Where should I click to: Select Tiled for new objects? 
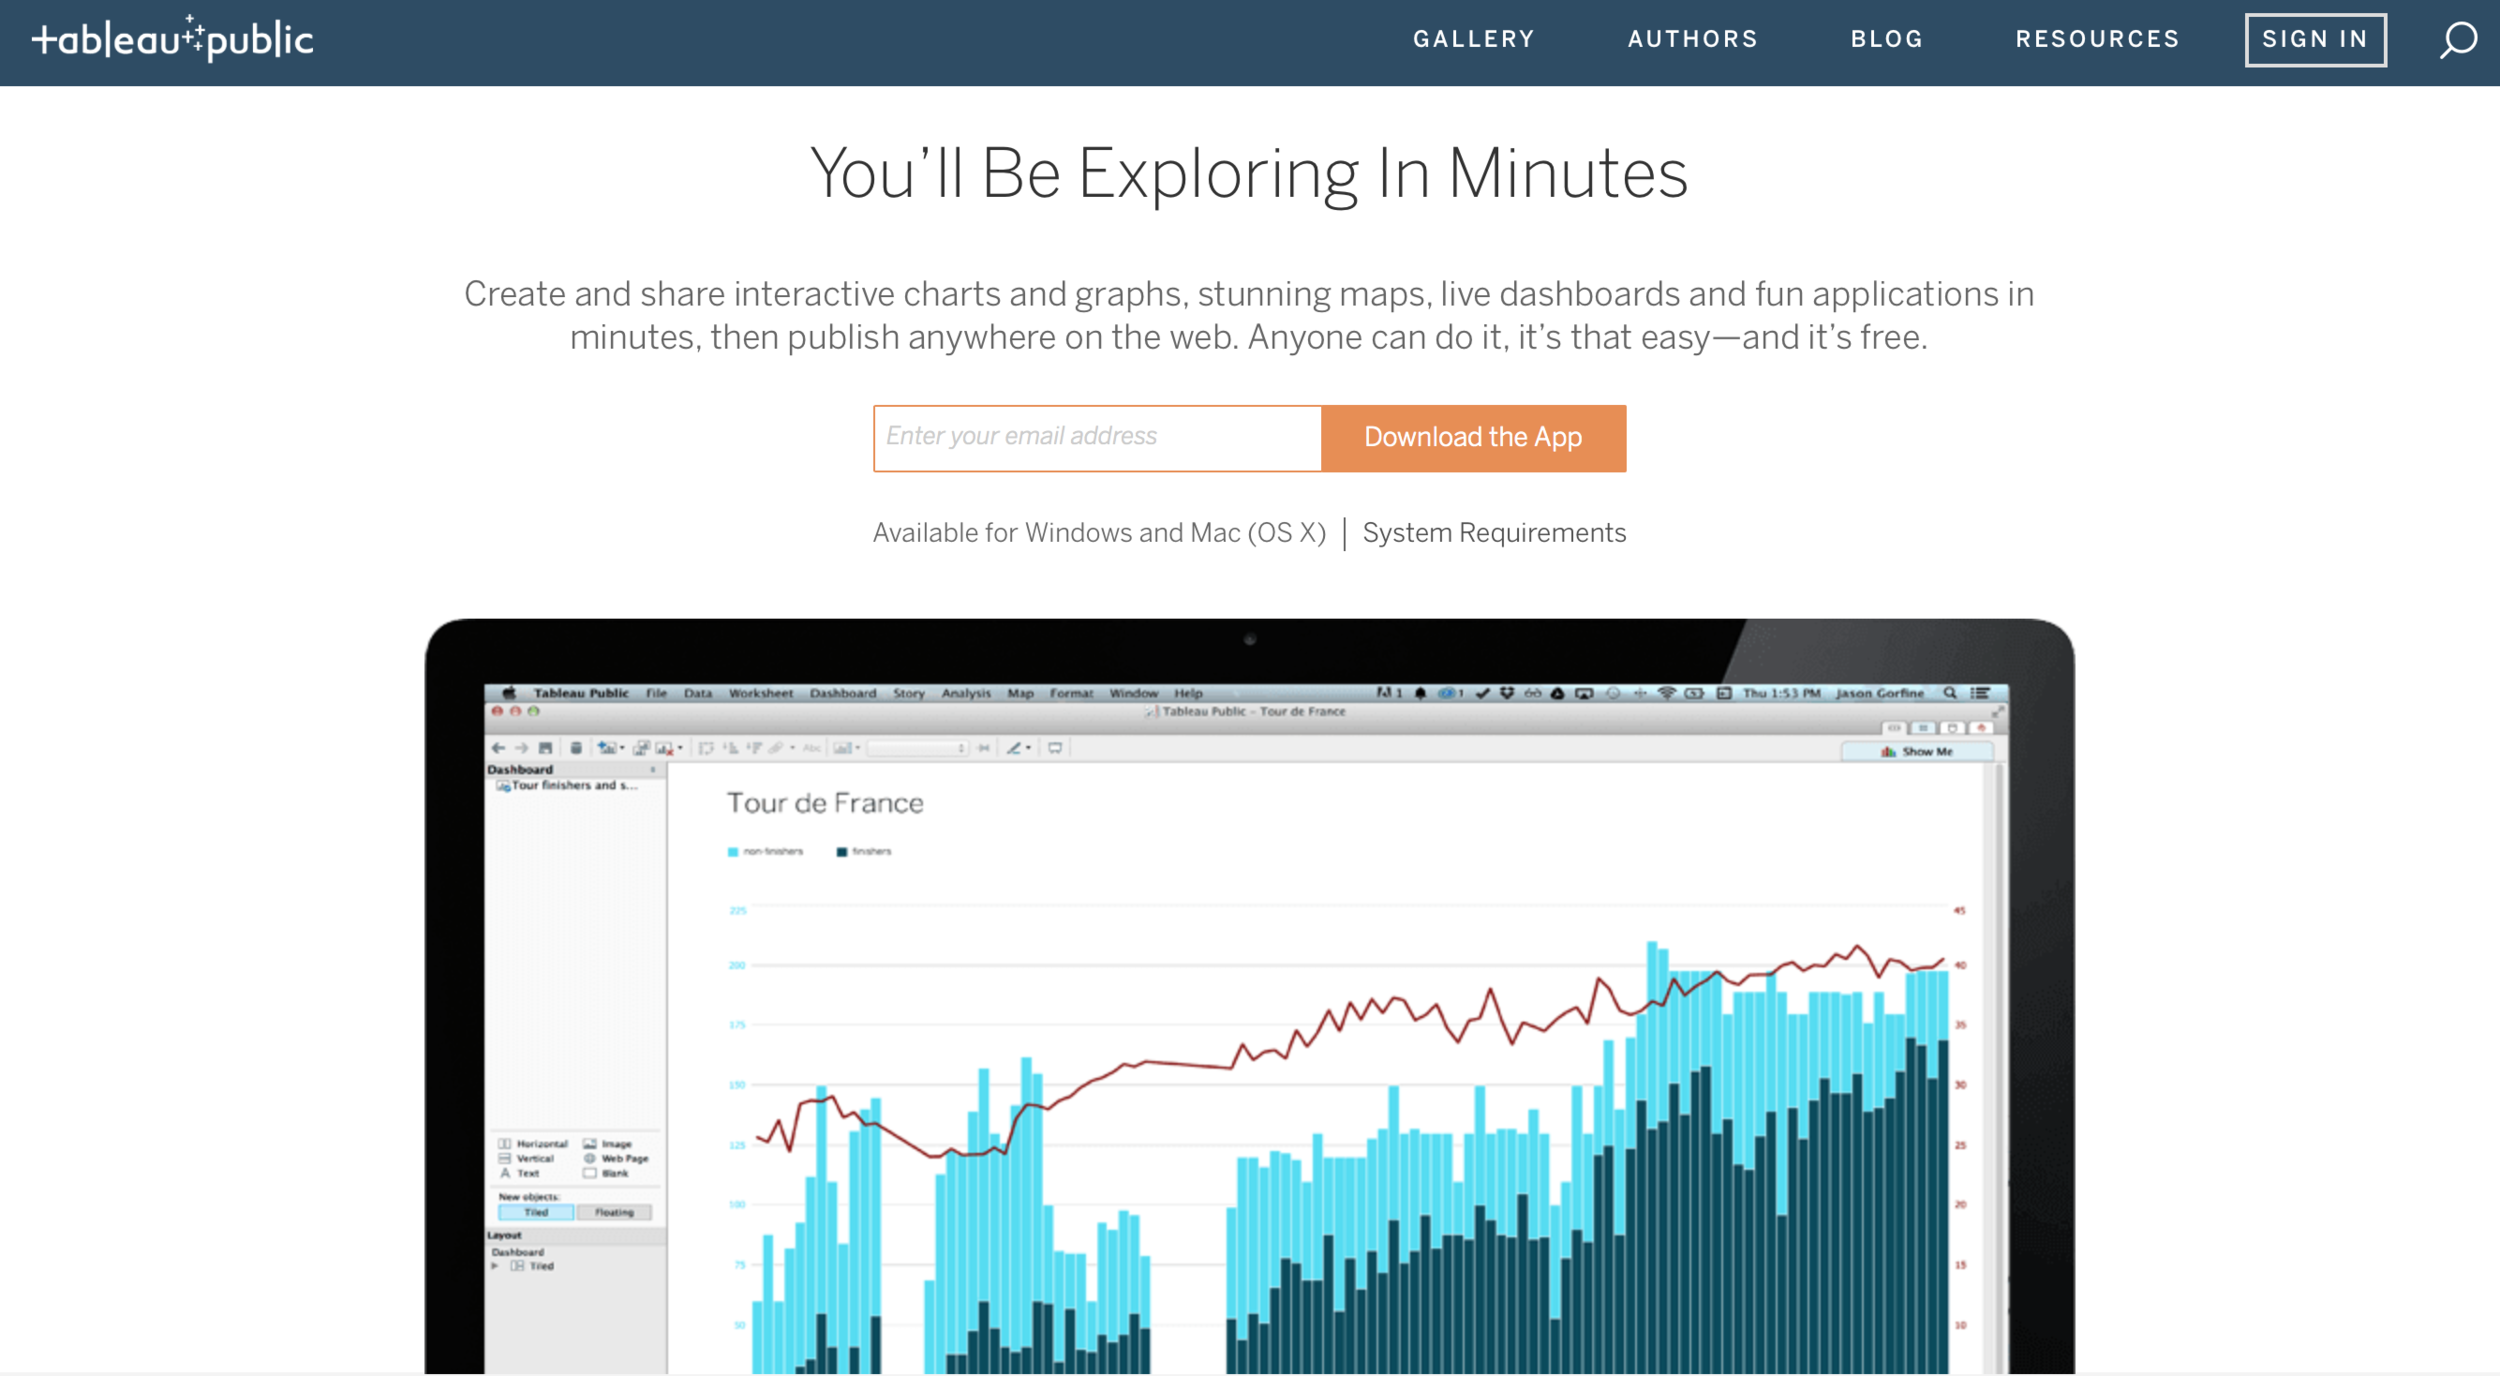point(536,1212)
